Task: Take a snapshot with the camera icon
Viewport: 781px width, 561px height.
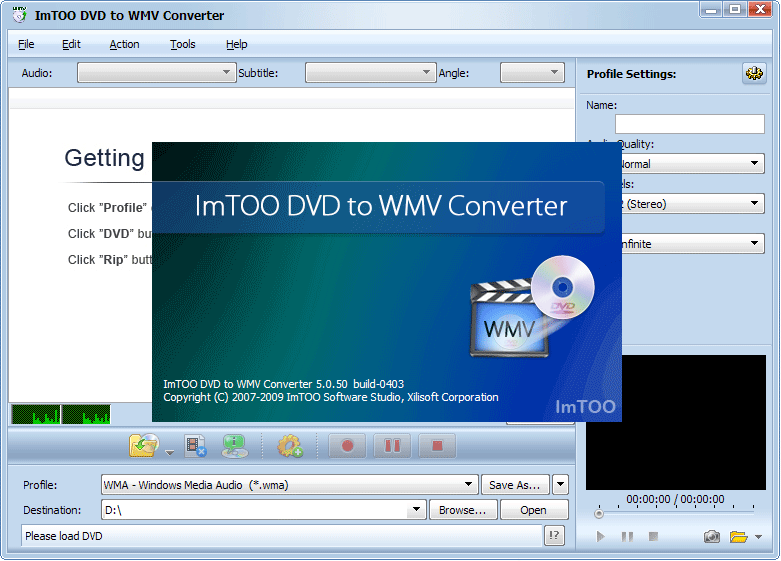Action: click(711, 536)
